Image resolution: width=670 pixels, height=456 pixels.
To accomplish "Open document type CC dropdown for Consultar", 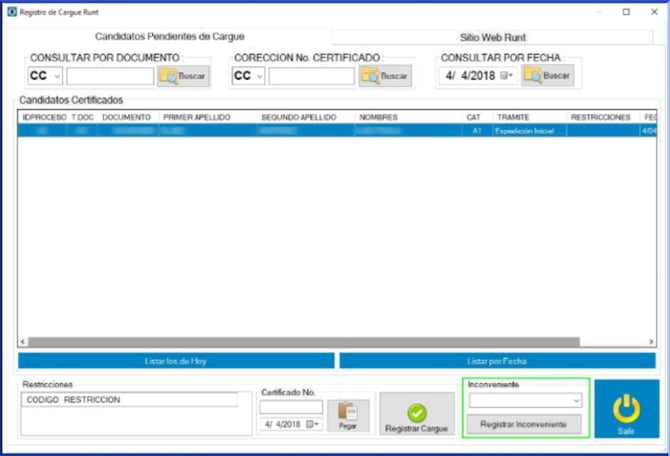I will [45, 76].
